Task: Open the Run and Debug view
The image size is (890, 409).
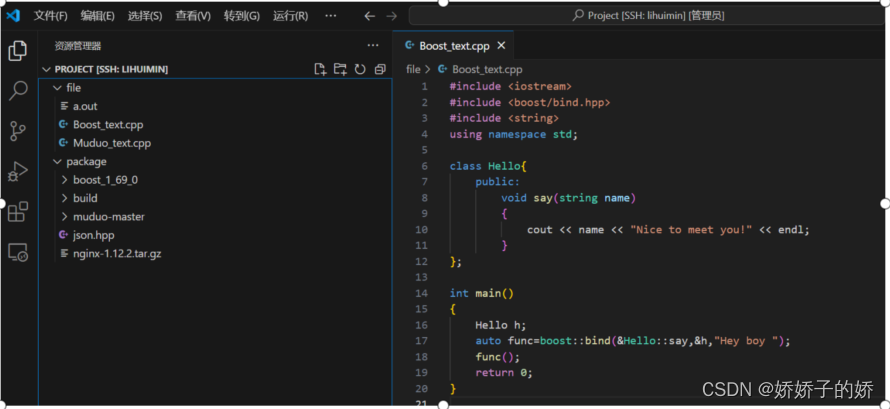Action: 18,172
